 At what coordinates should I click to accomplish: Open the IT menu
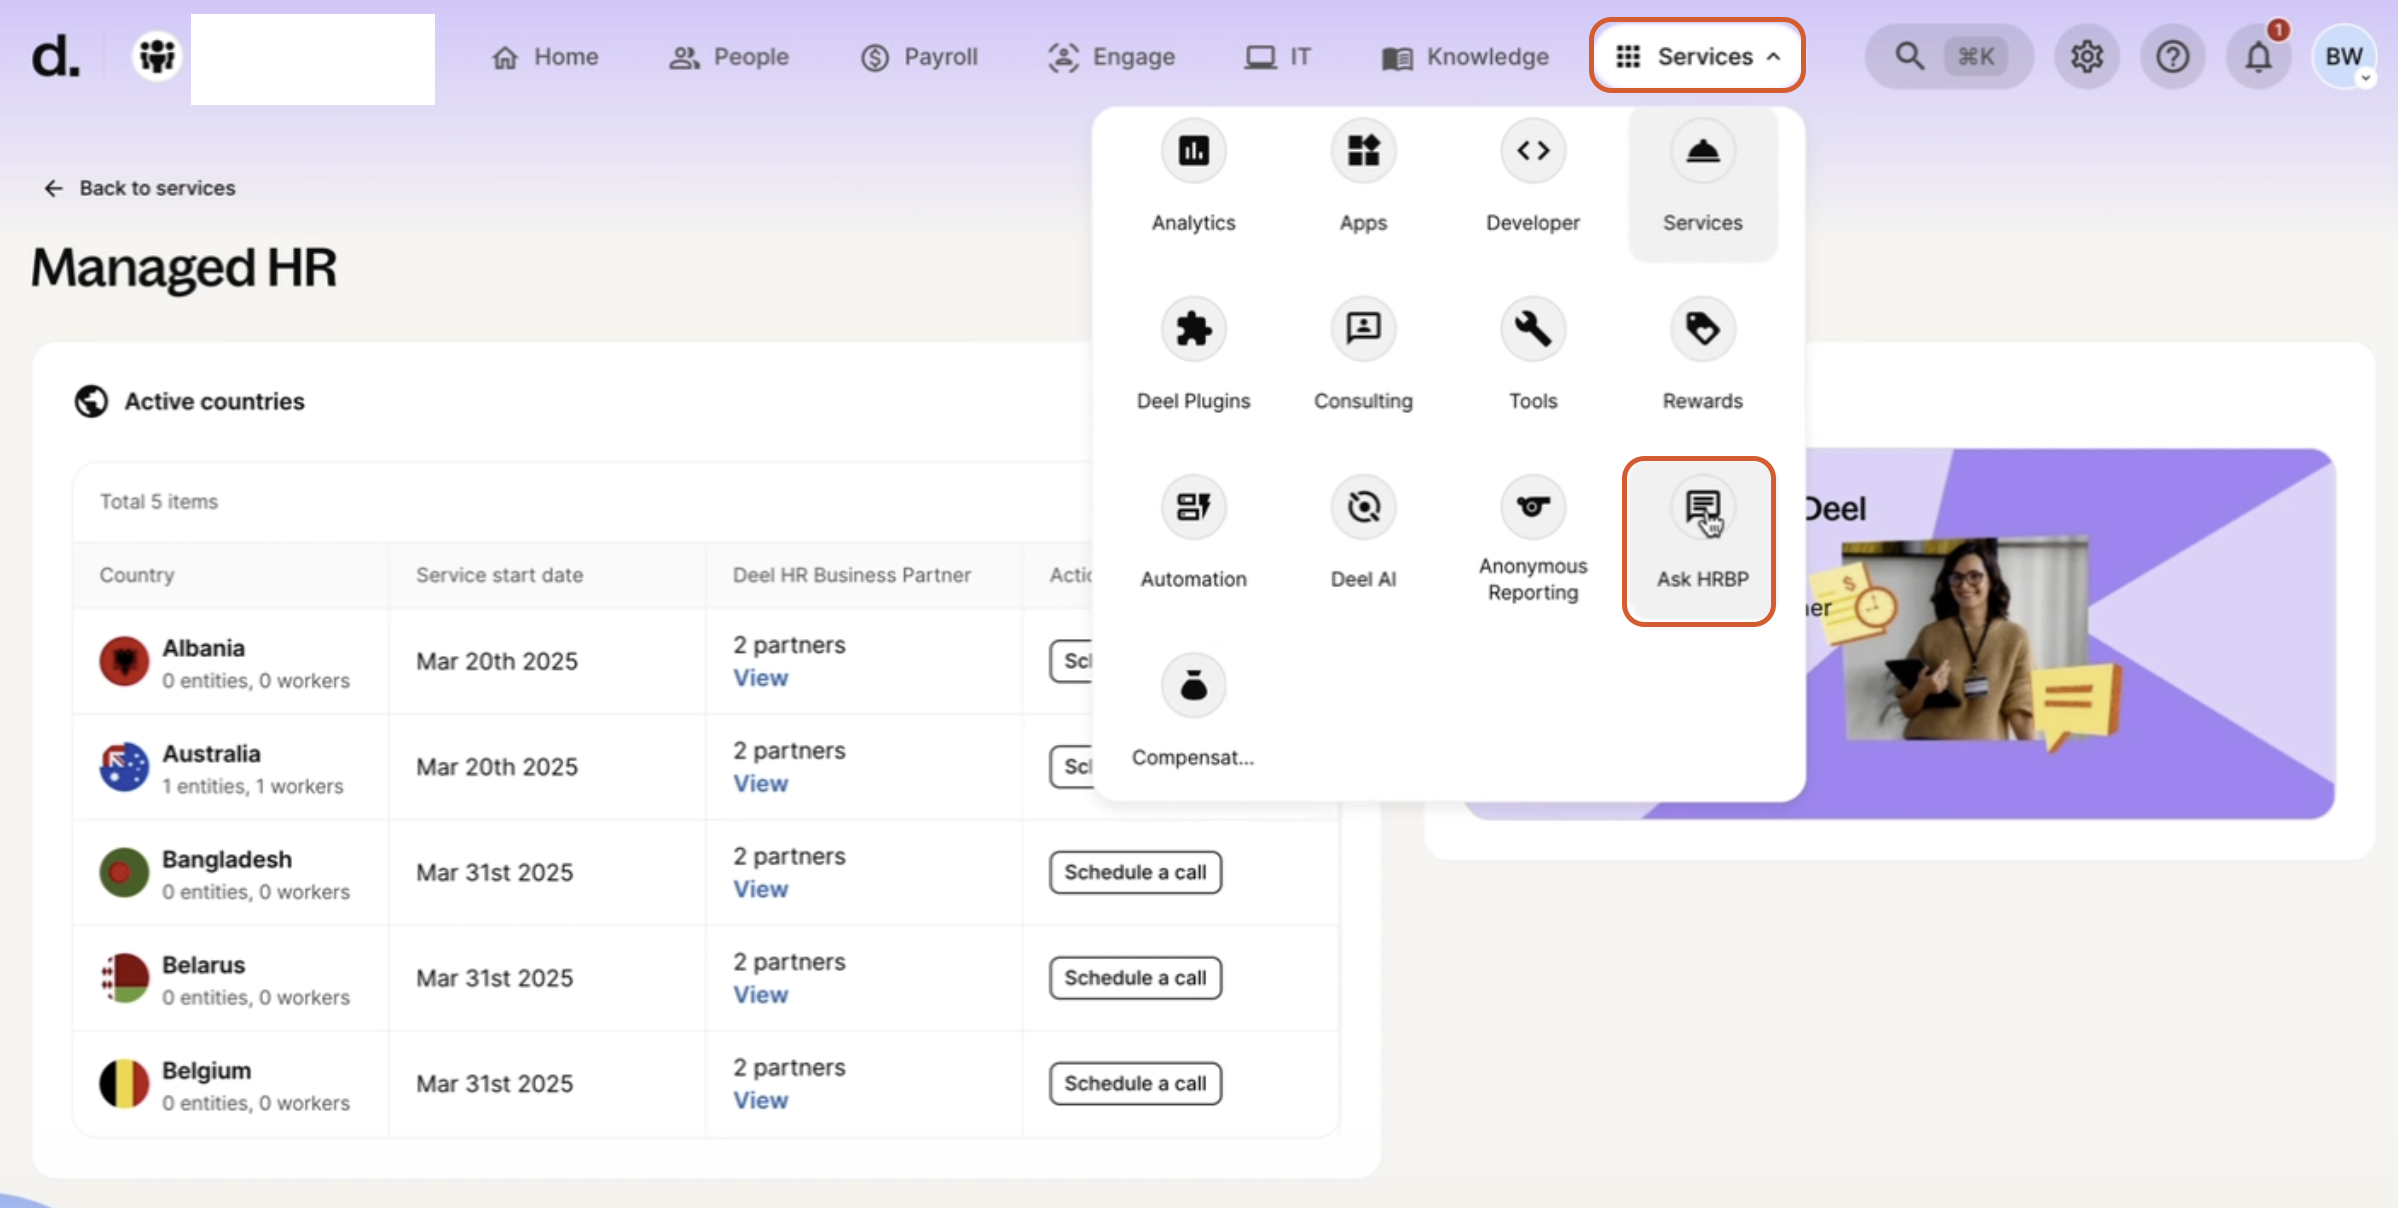click(1277, 57)
